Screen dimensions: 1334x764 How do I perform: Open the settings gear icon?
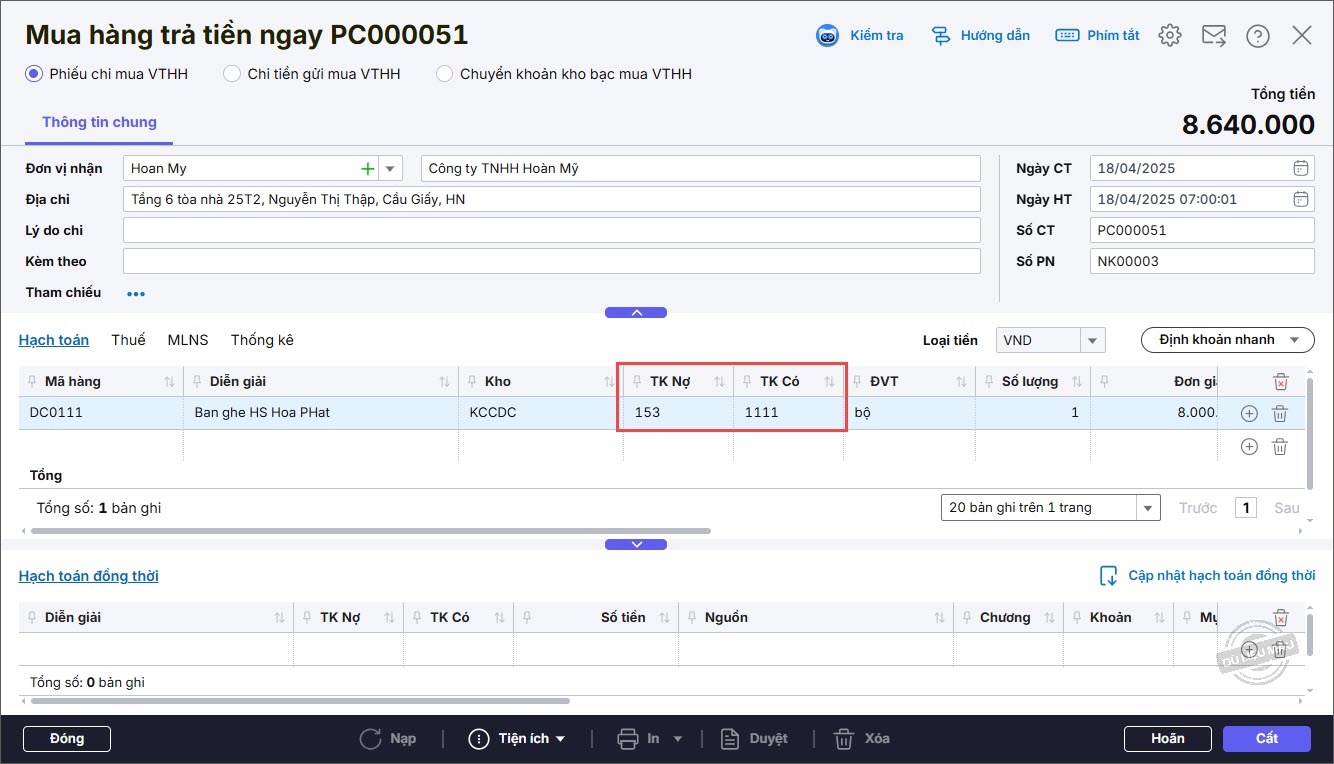(x=1169, y=36)
